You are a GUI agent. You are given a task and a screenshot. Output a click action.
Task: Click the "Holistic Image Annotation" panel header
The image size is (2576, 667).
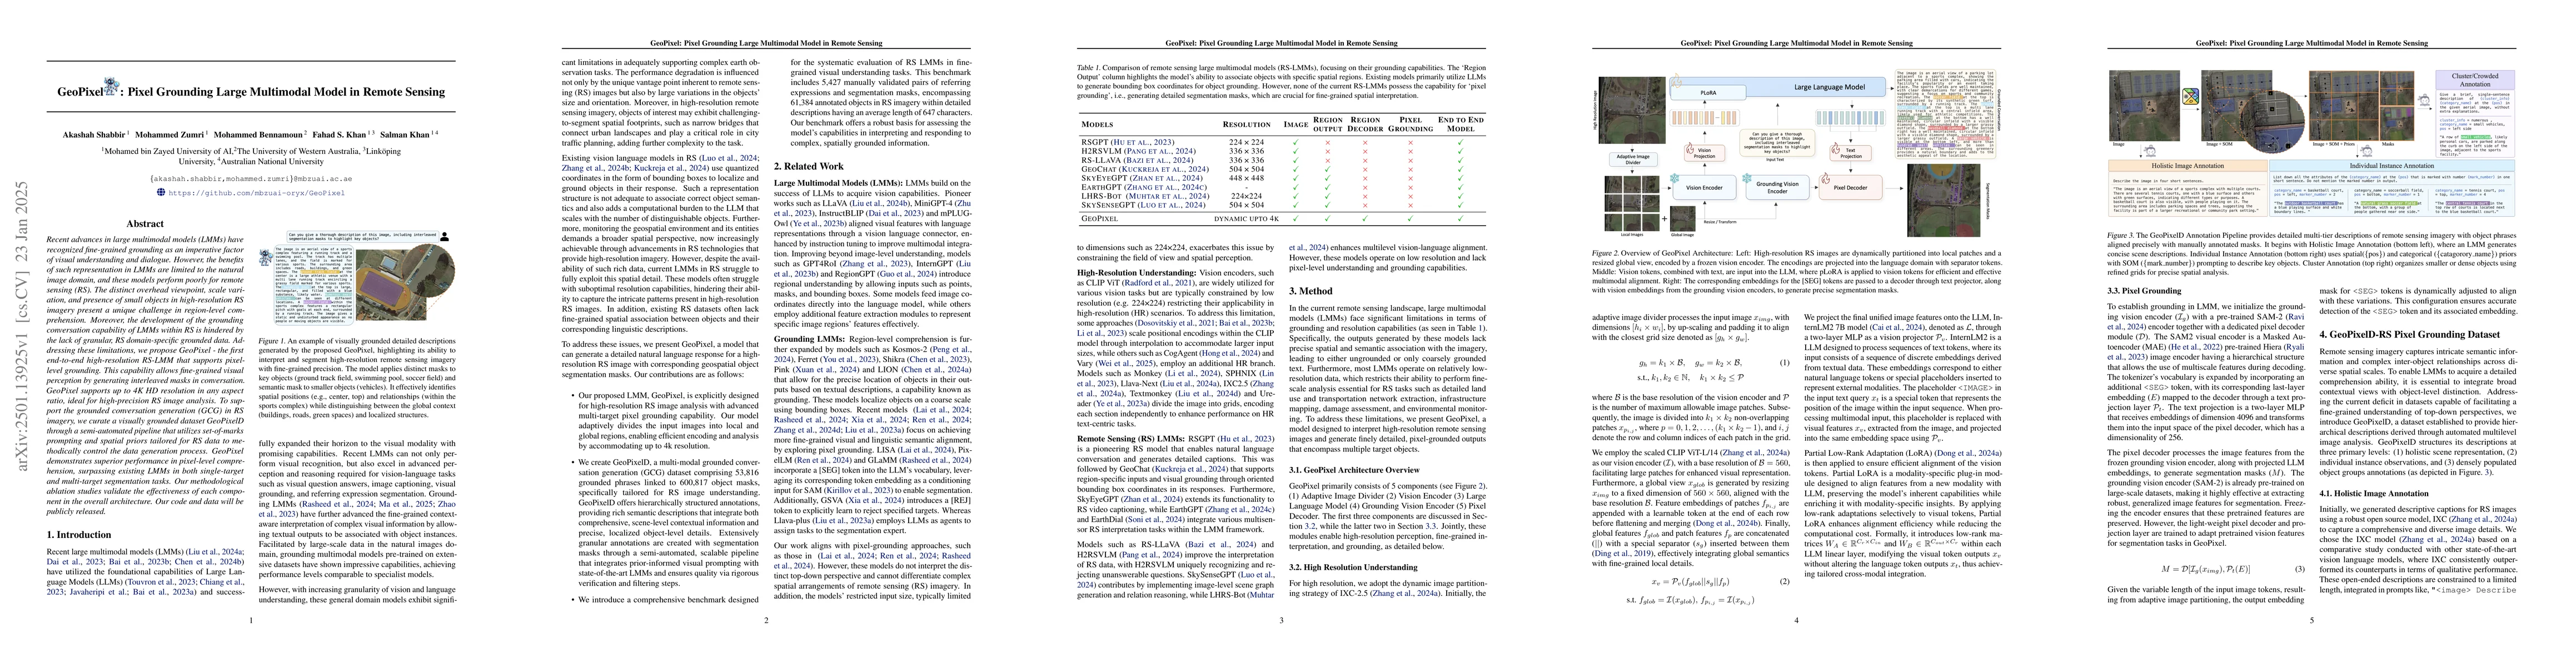click(x=2188, y=166)
